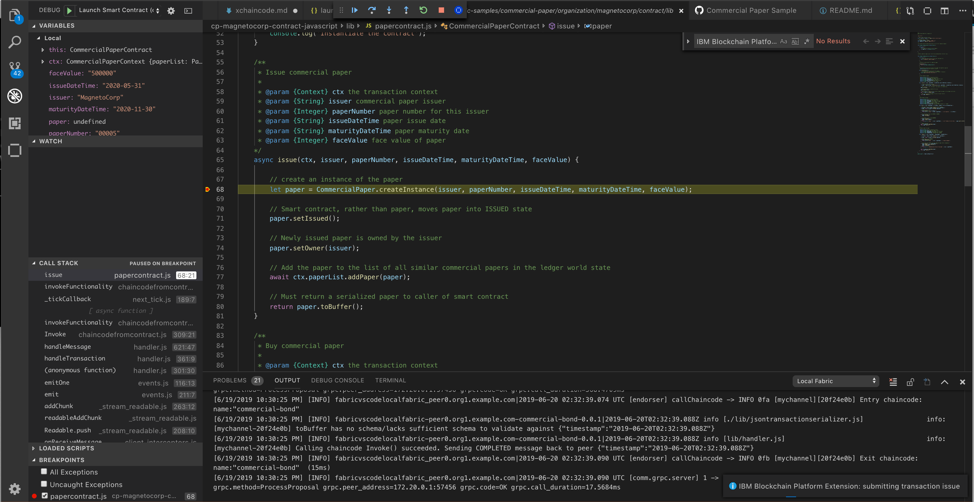Toggle All Exceptions breakpoint checkbox
Viewport: 974px width, 502px height.
(x=44, y=472)
